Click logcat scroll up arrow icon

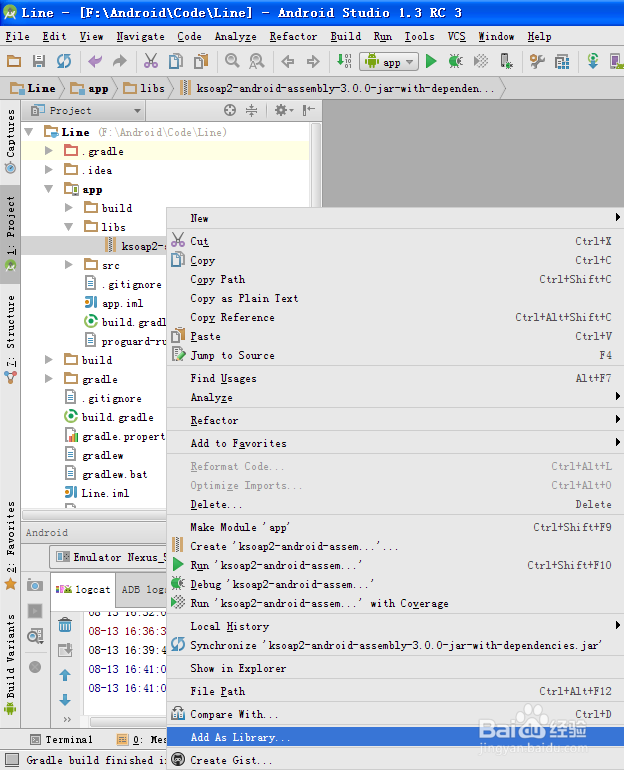[65, 675]
